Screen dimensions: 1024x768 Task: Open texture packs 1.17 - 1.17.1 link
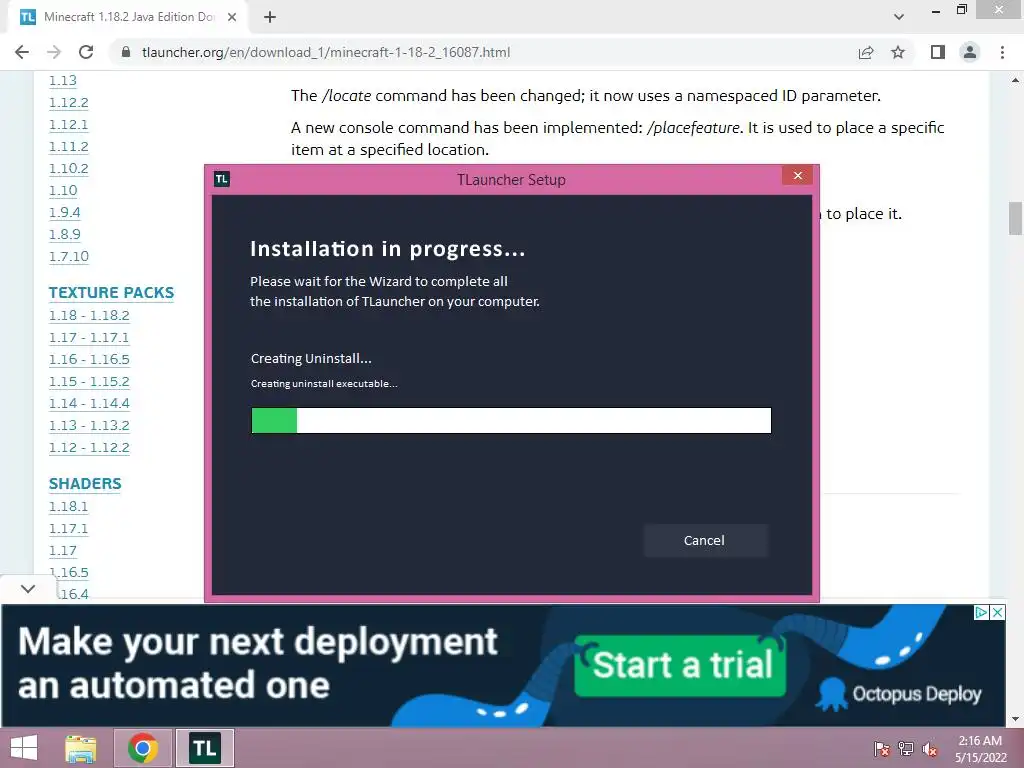click(x=89, y=338)
